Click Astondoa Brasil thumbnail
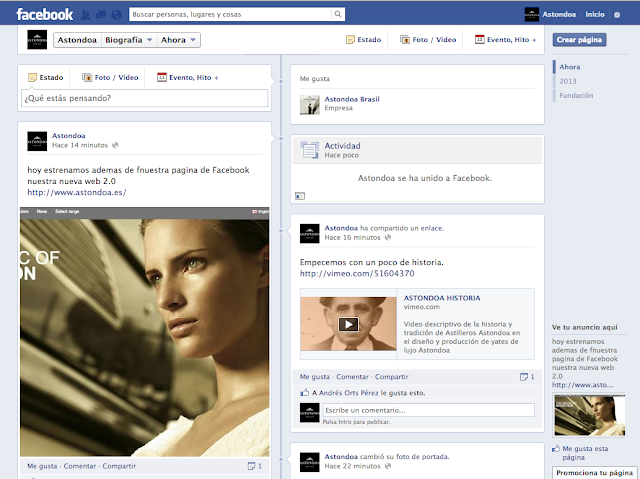The width and height of the screenshot is (640, 479). pyautogui.click(x=310, y=105)
